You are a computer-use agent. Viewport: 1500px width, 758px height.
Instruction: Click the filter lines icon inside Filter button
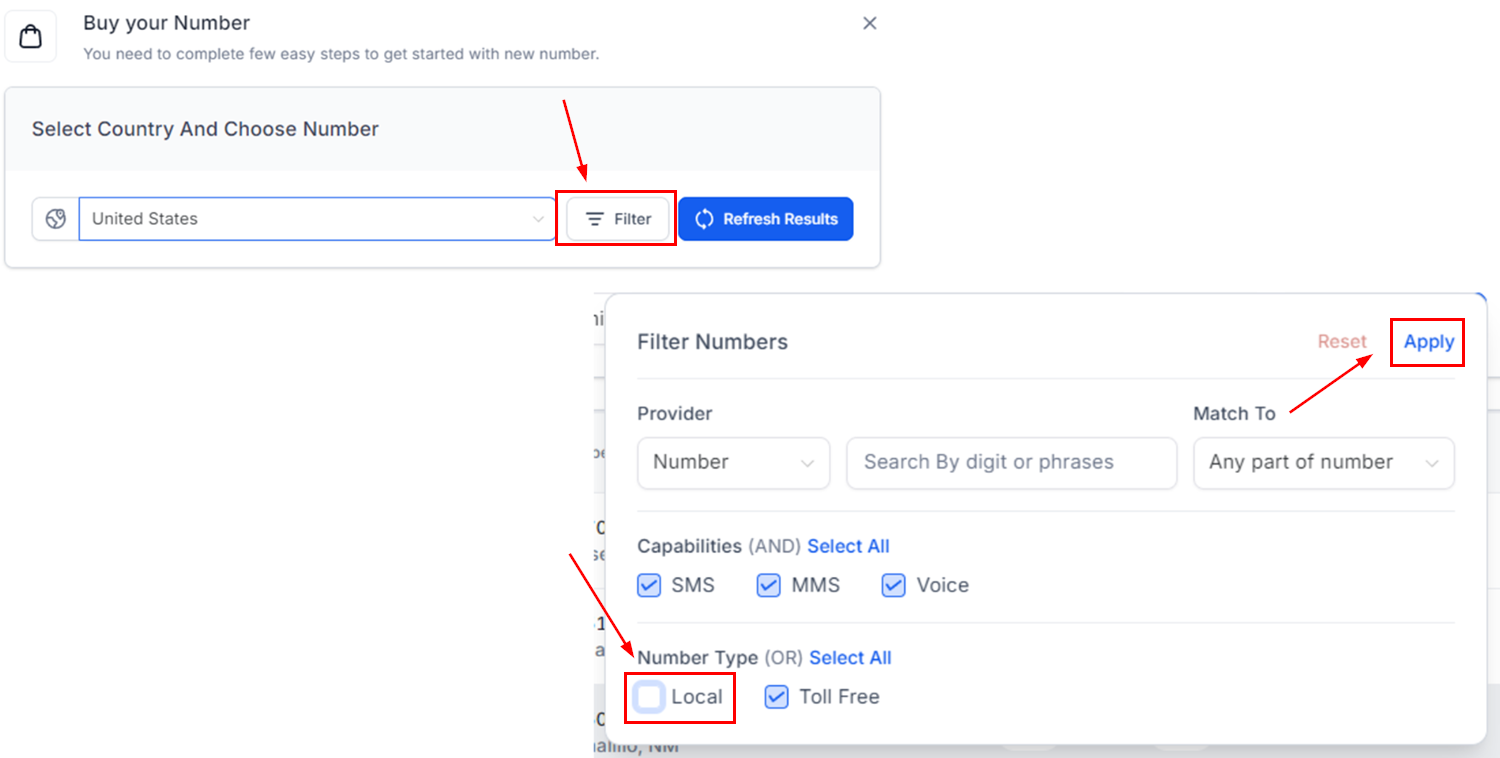(x=595, y=219)
